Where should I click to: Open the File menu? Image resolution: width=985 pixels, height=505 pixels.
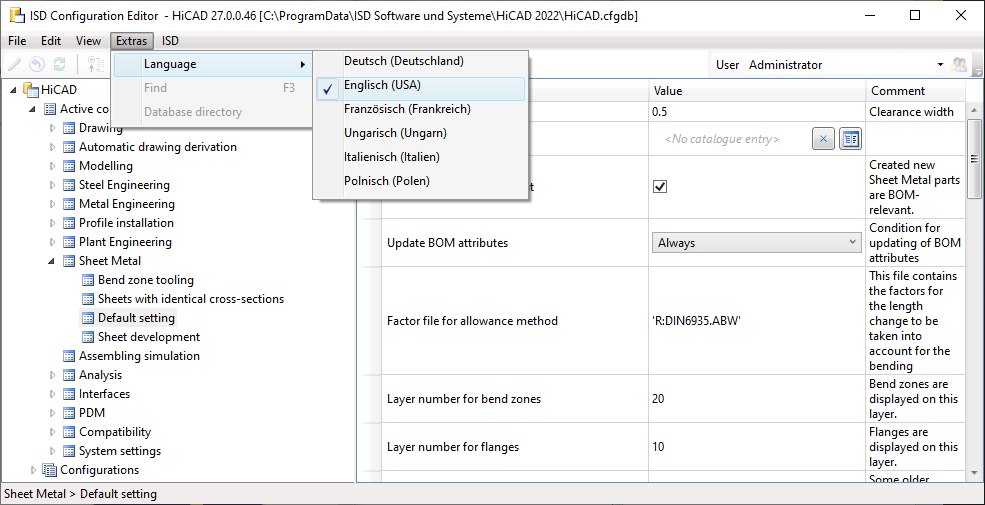[x=17, y=41]
